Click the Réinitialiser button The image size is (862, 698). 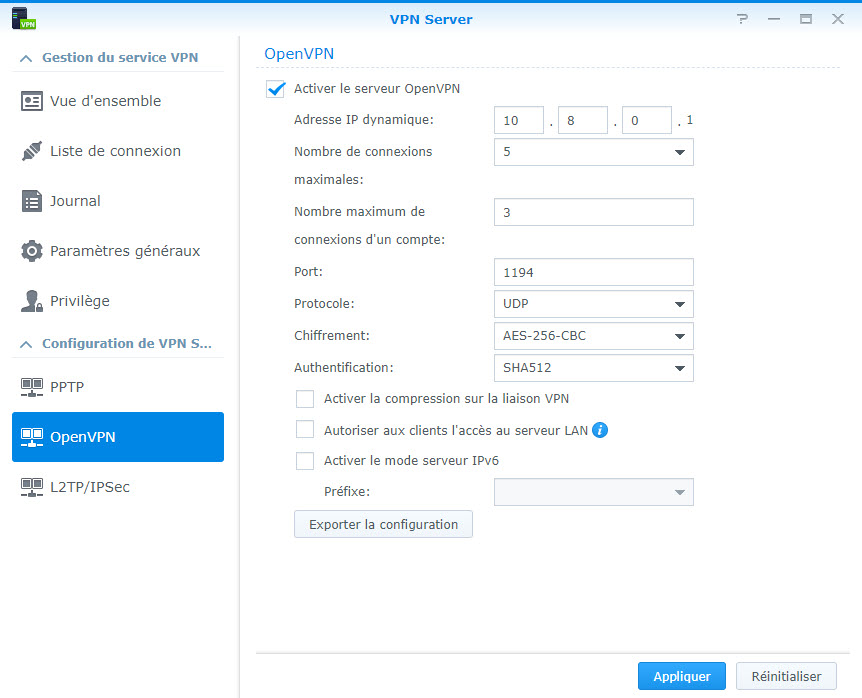[786, 676]
